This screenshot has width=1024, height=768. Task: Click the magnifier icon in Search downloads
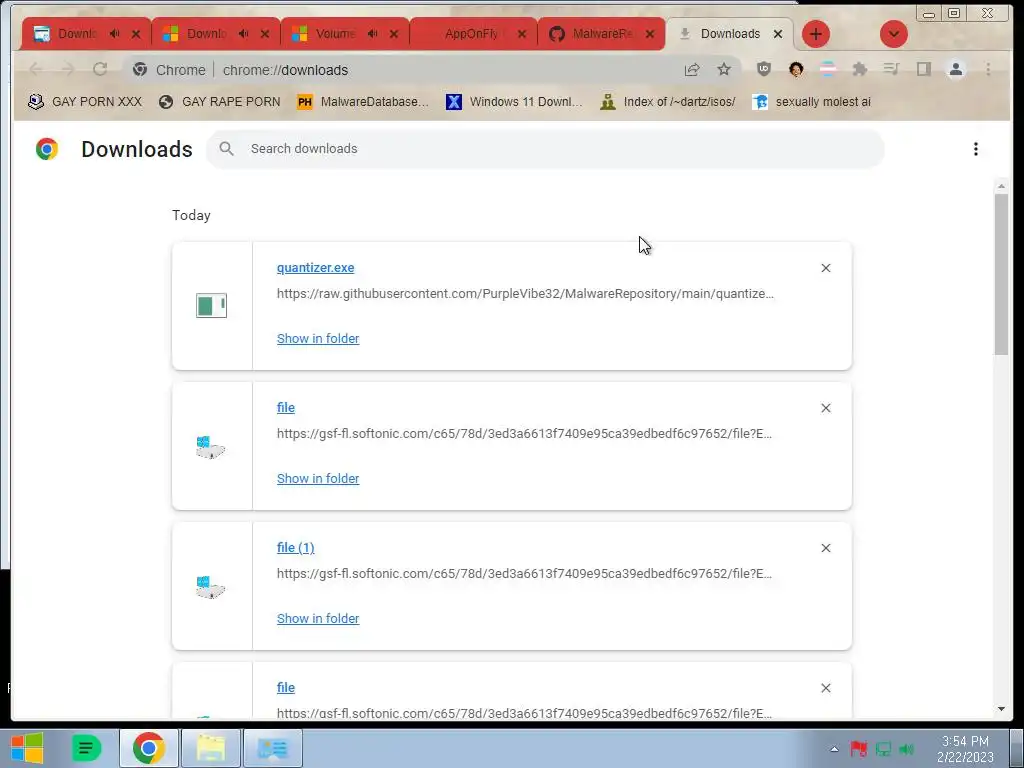click(x=227, y=149)
